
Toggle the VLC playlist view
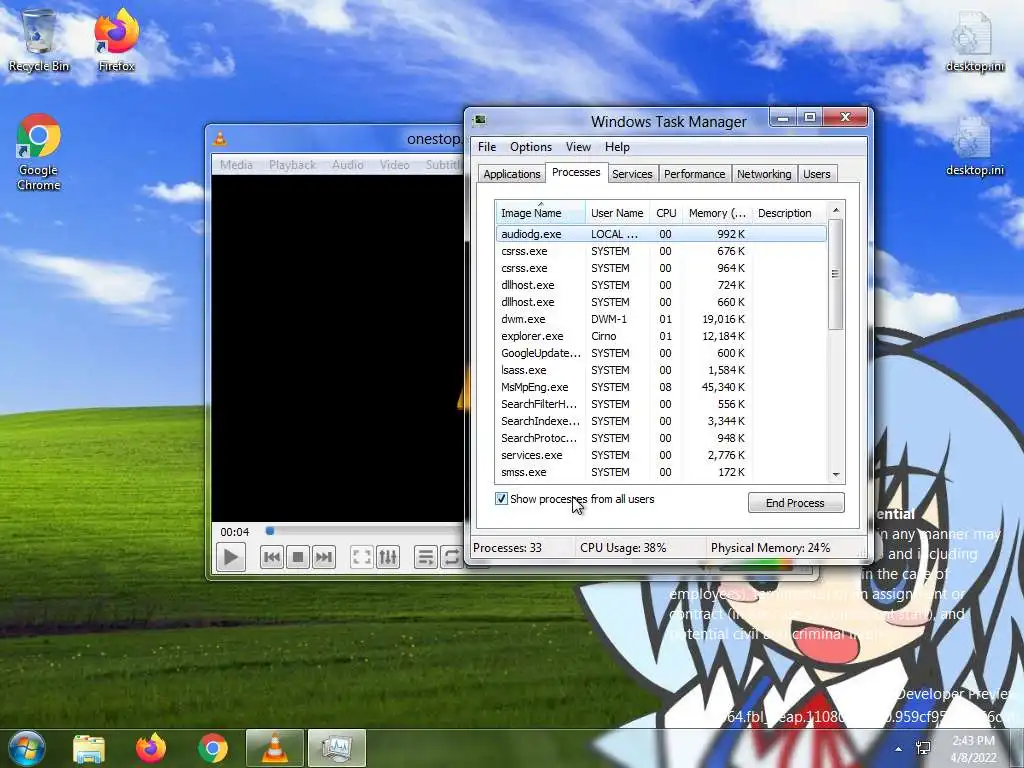[x=426, y=557]
